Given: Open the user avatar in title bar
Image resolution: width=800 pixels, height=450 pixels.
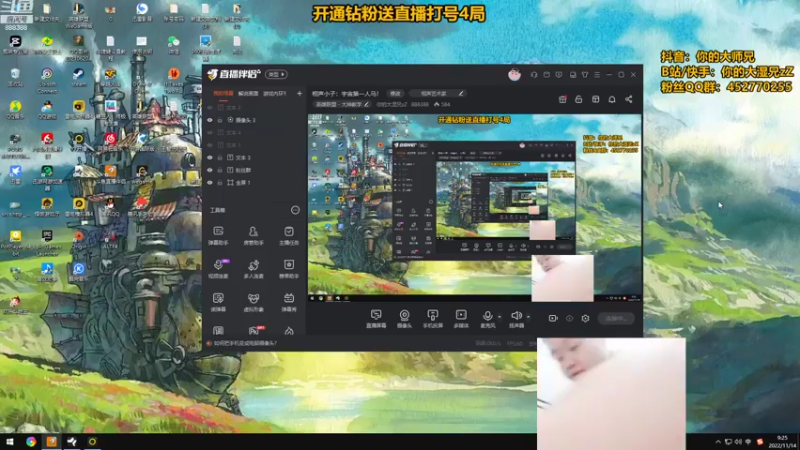Looking at the screenshot, I should click(x=514, y=74).
